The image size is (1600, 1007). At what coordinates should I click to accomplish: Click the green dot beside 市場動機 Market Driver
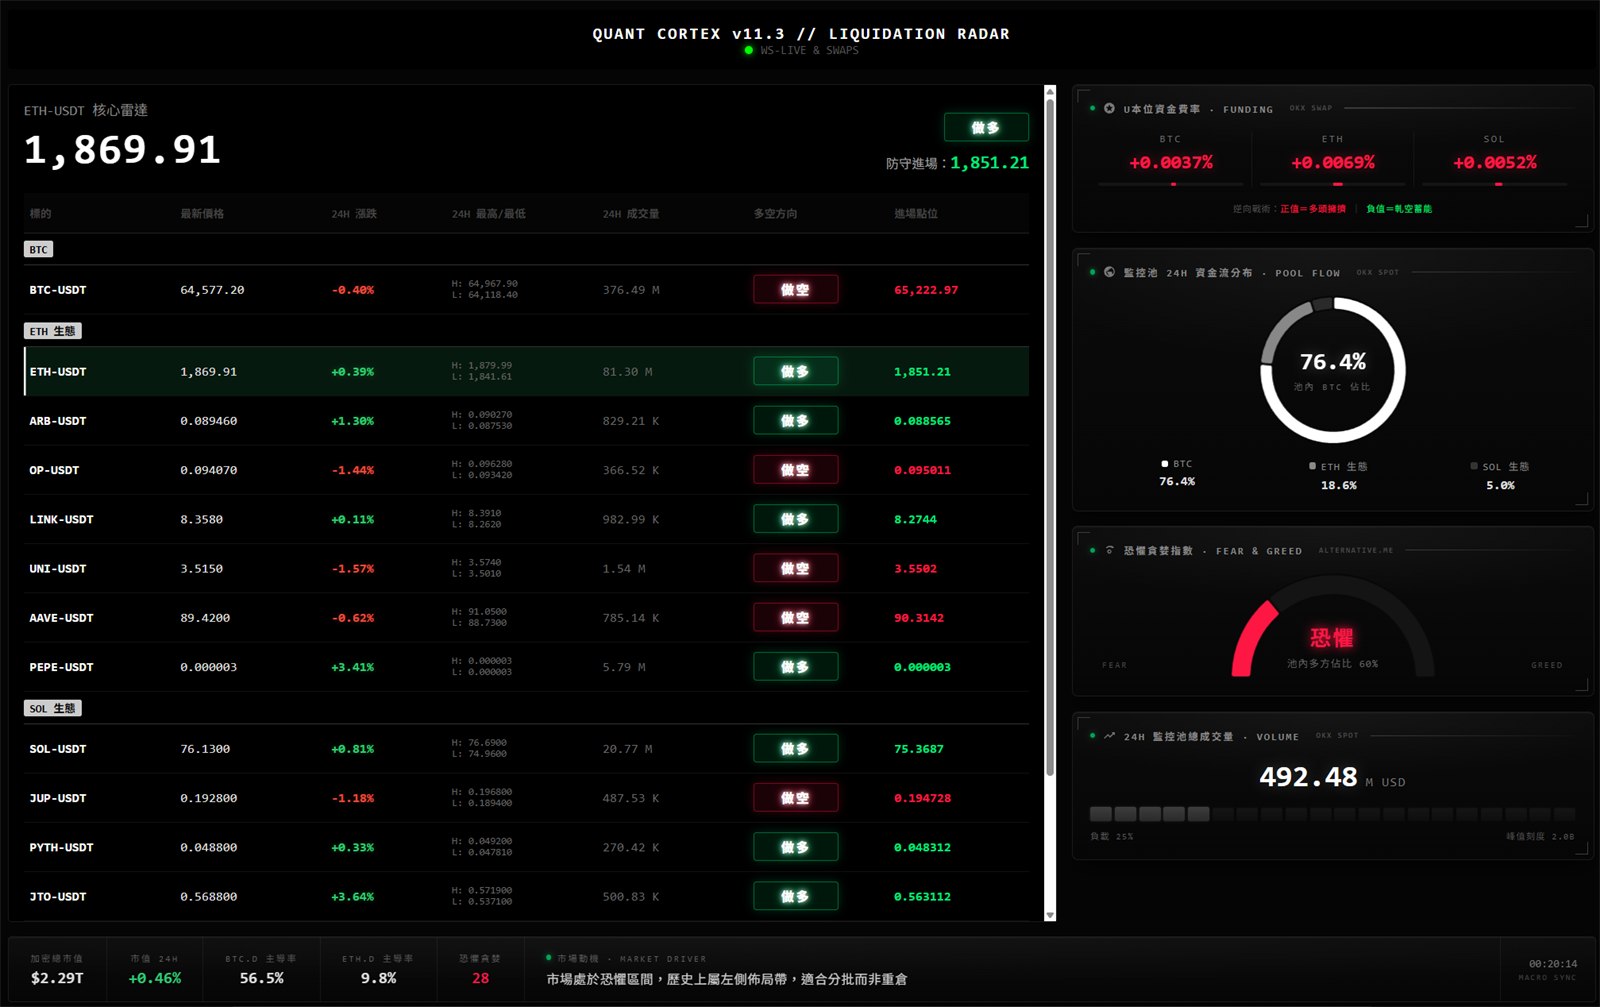pyautogui.click(x=549, y=958)
